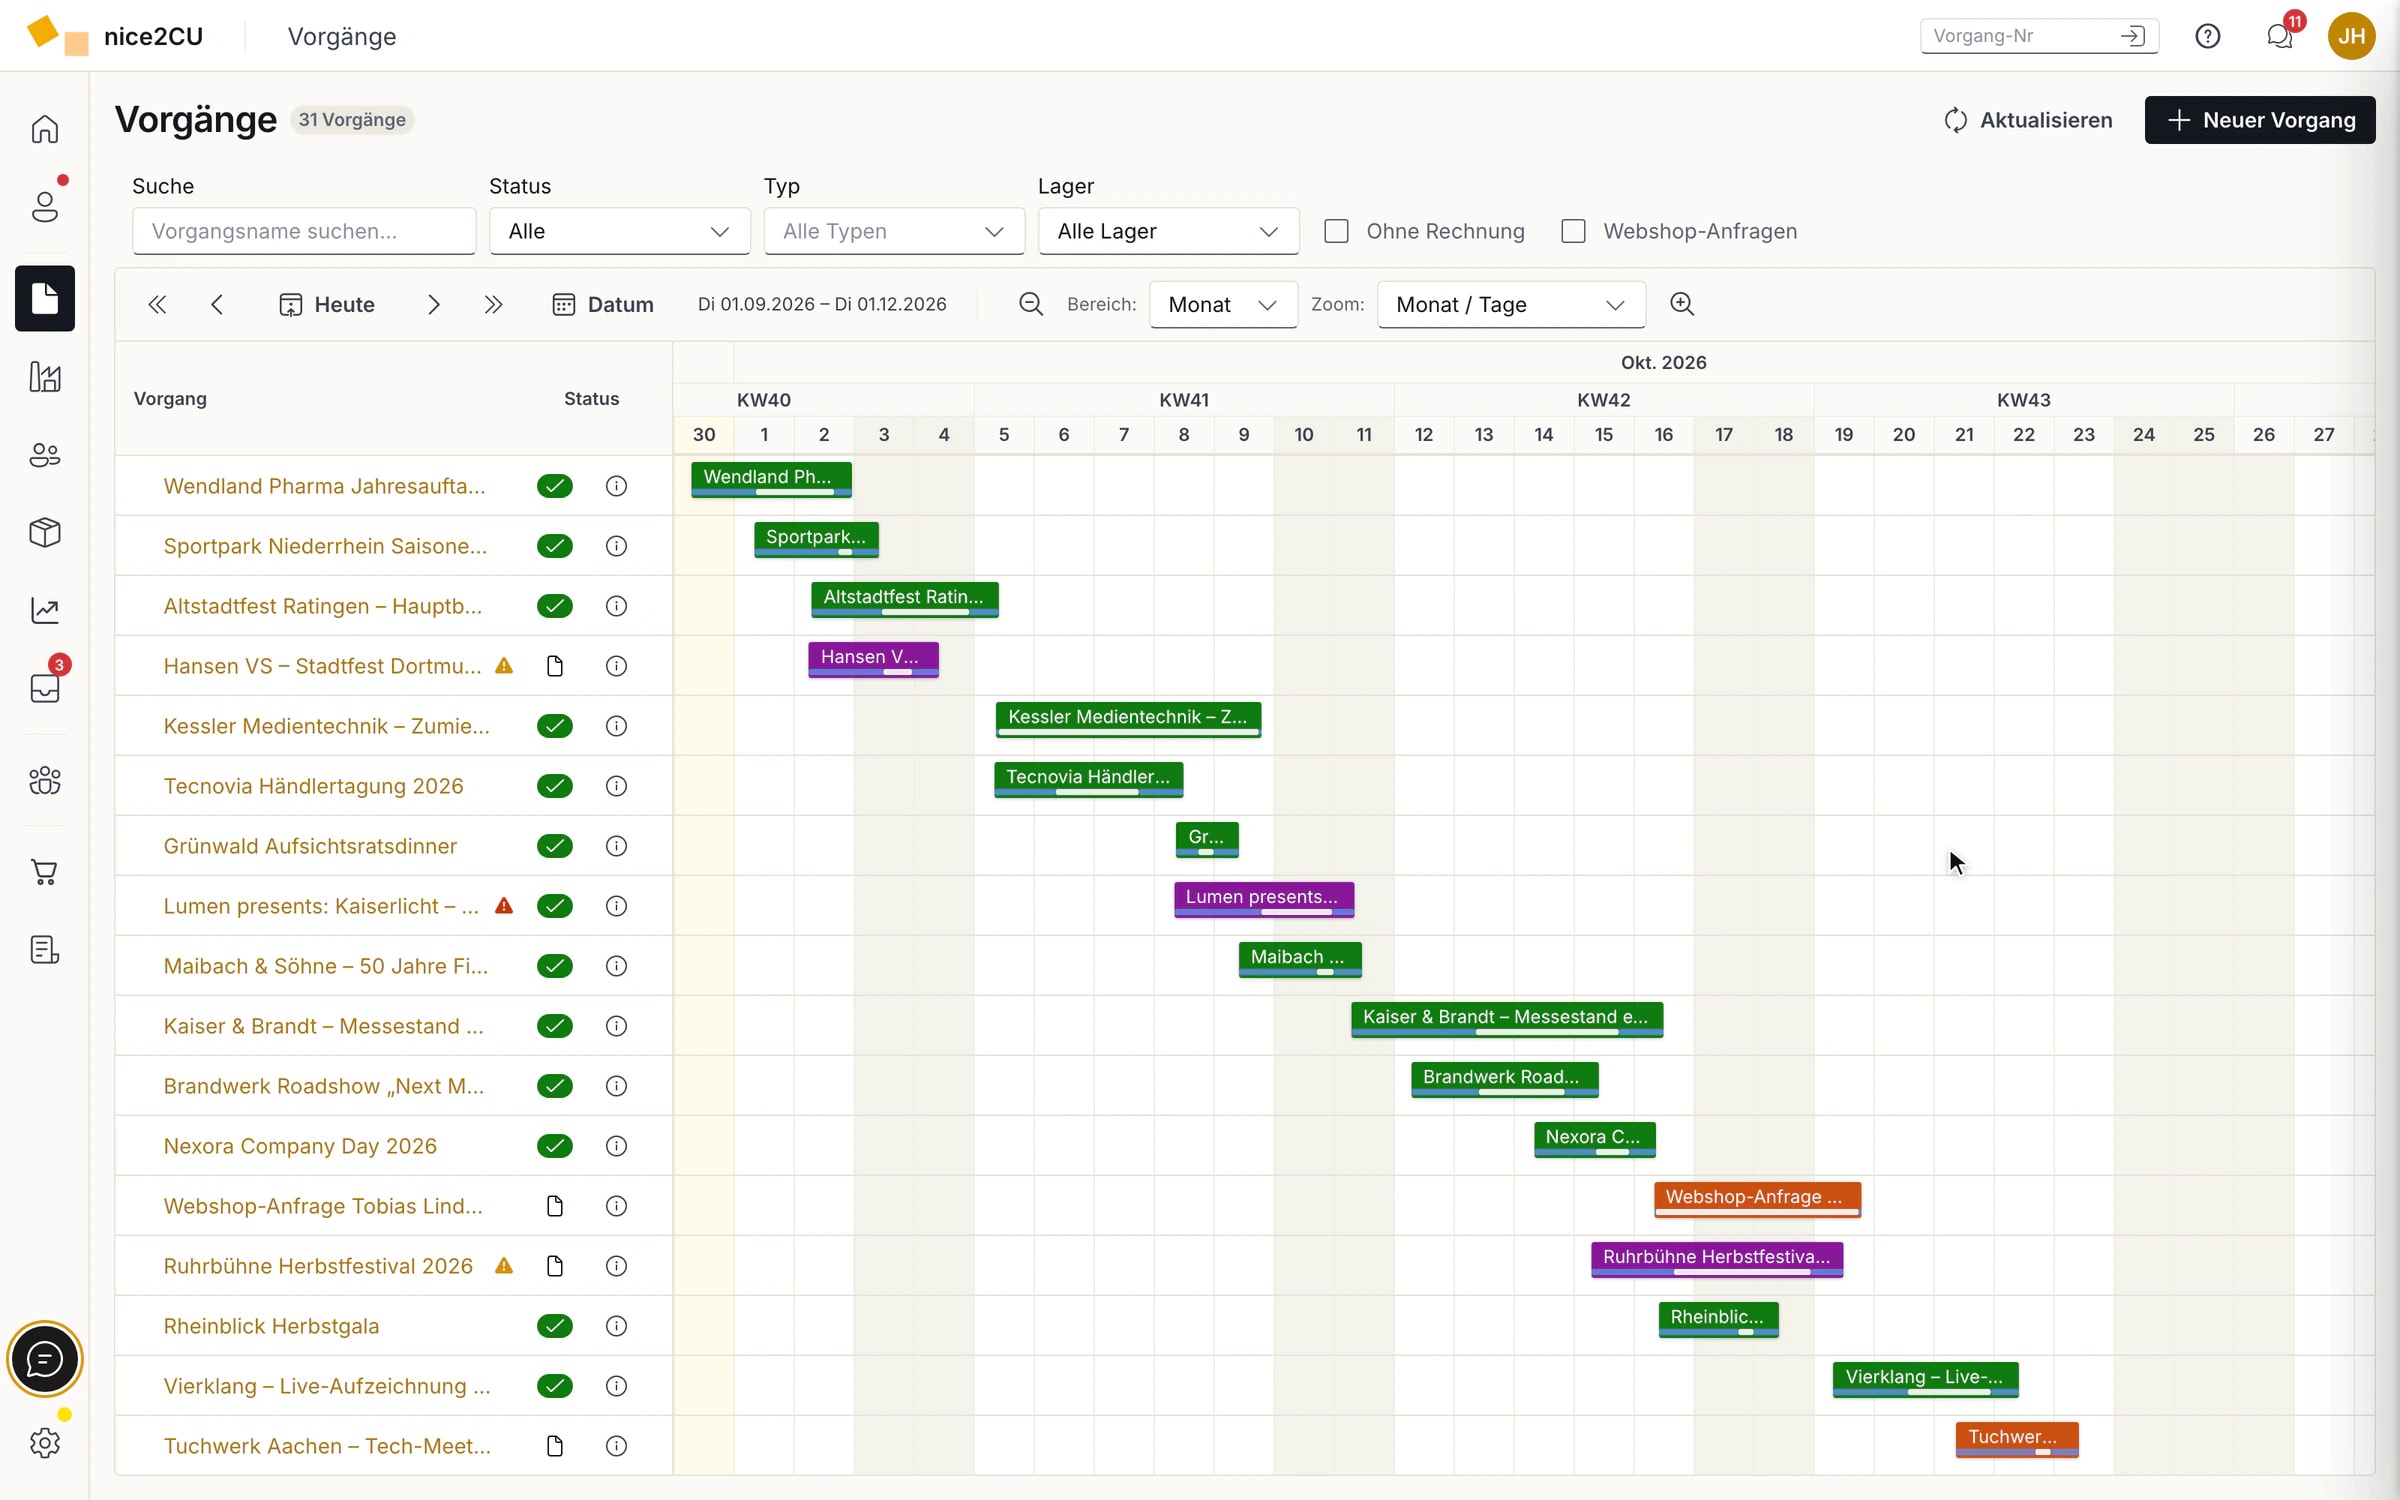Go to previous period with left chevron
Image resolution: width=2400 pixels, height=1500 pixels.
click(217, 304)
